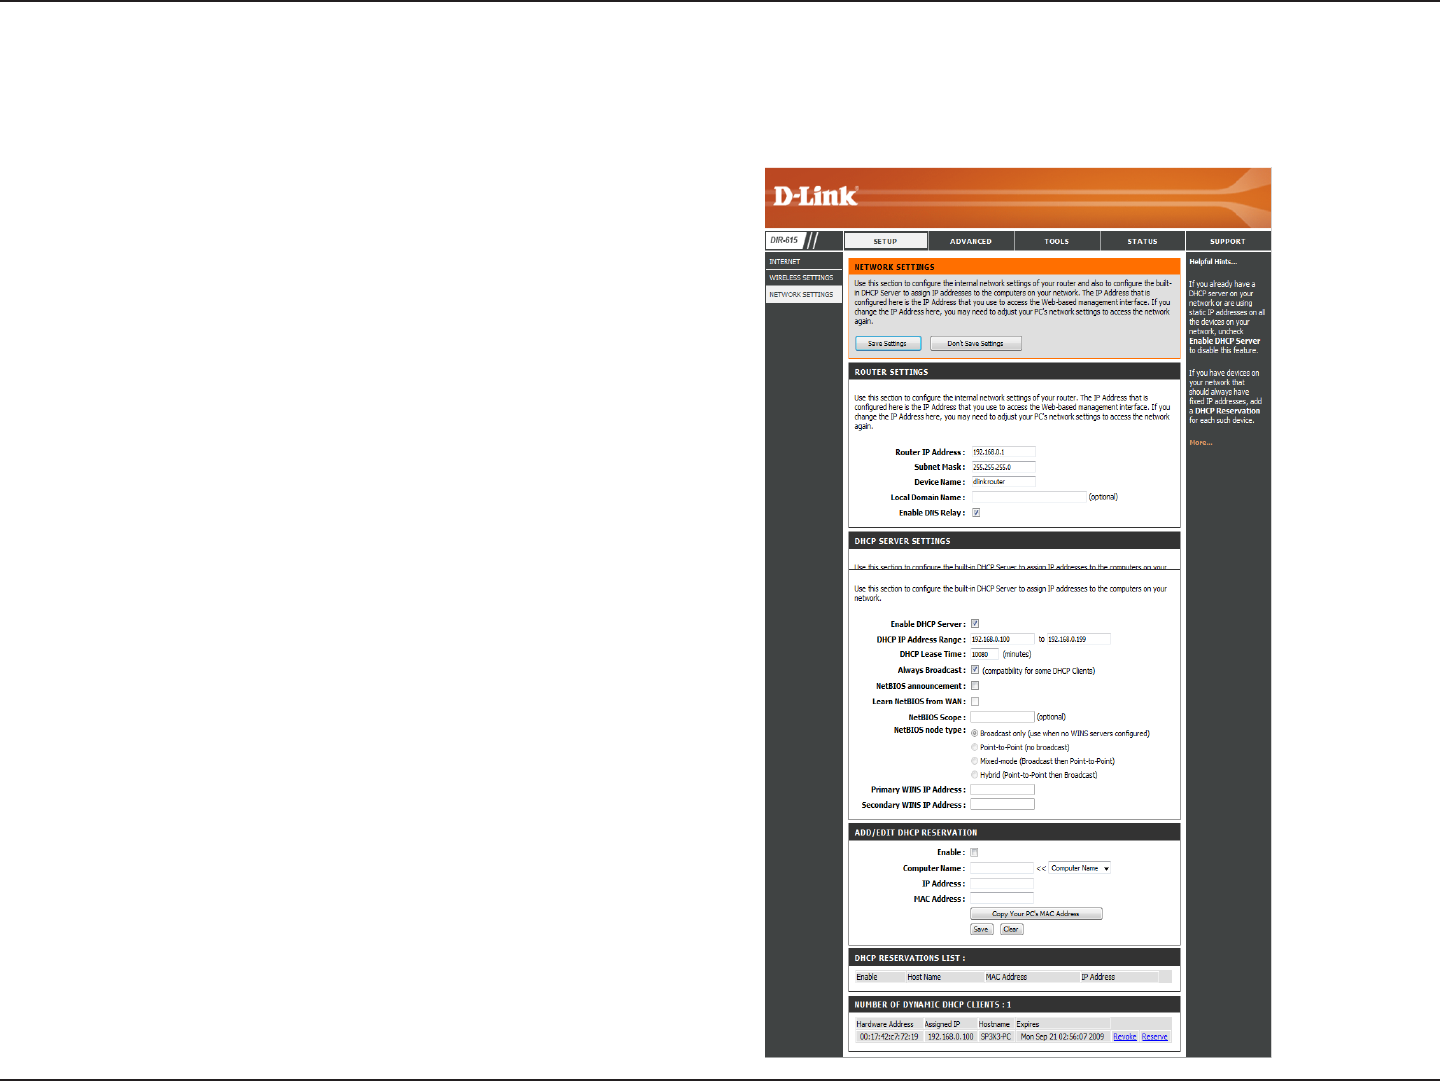This screenshot has height=1081, width=1440.
Task: Click the hardware address 00:17:42:c7:72:19
Action: [x=889, y=1037]
